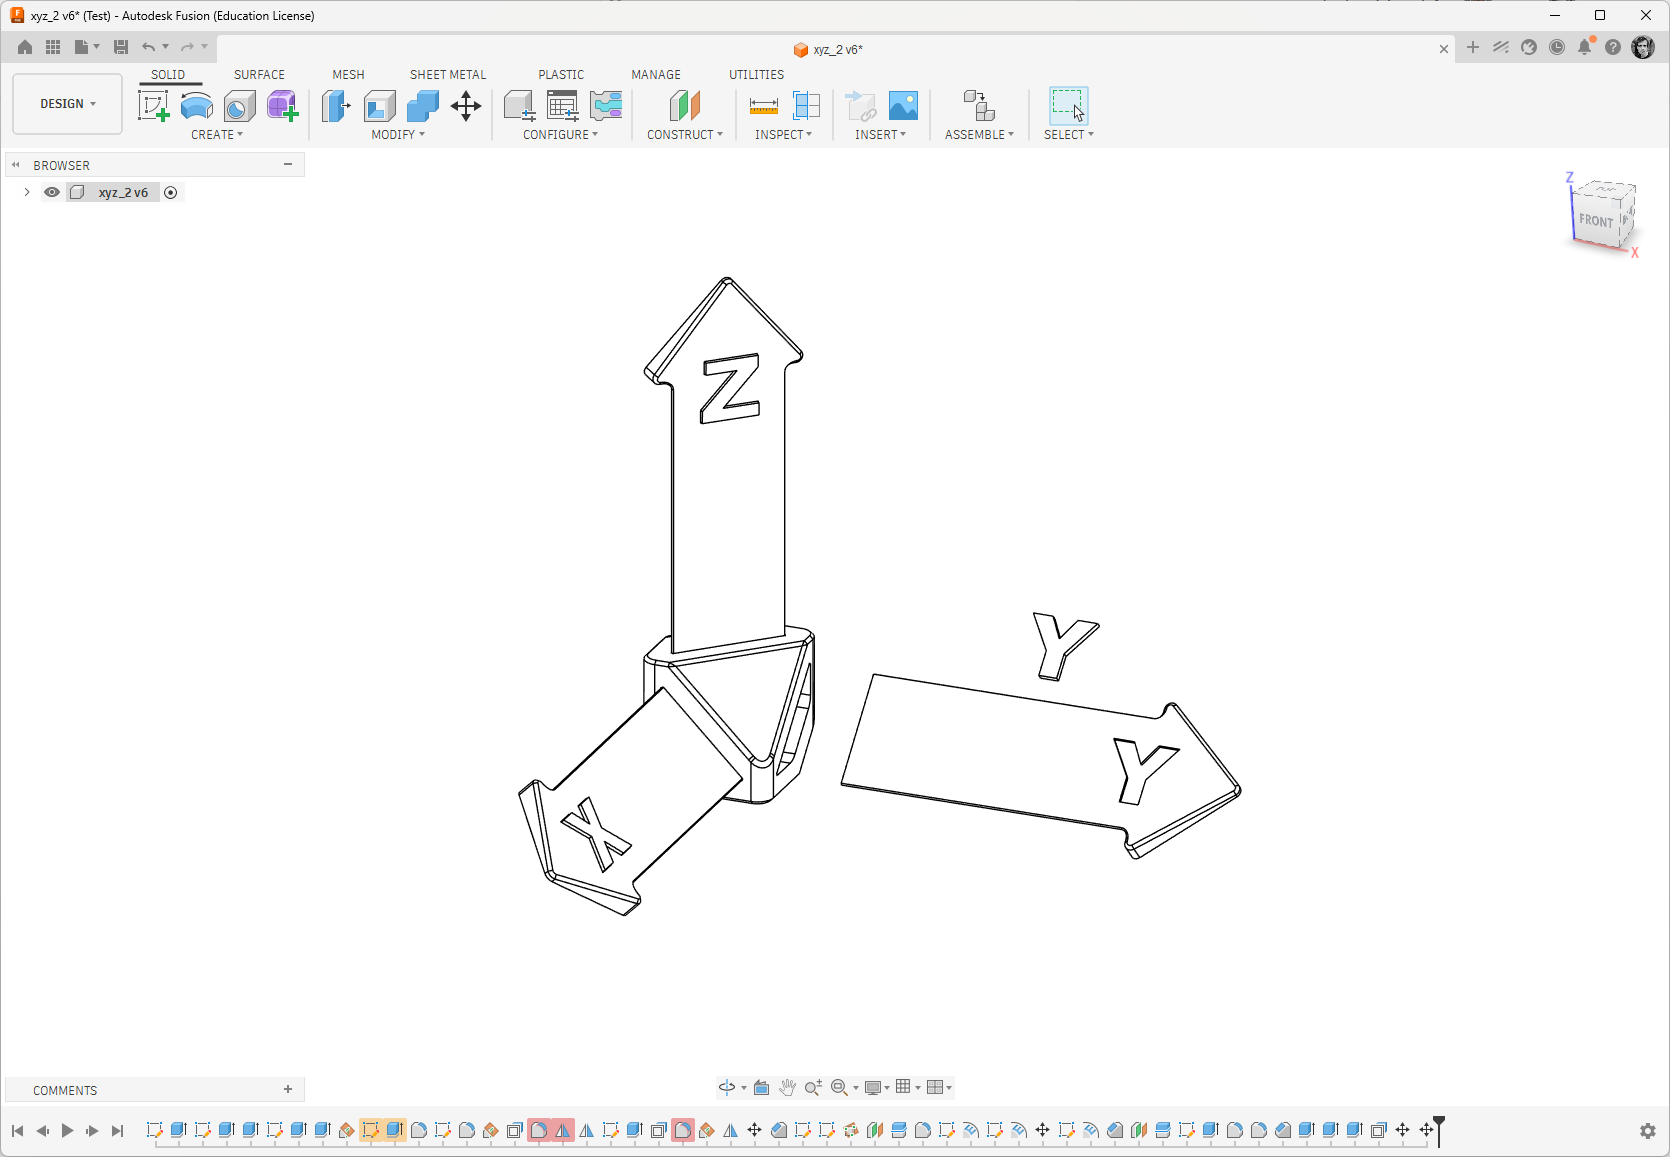
Task: Click the Save disk icon
Action: 121,47
